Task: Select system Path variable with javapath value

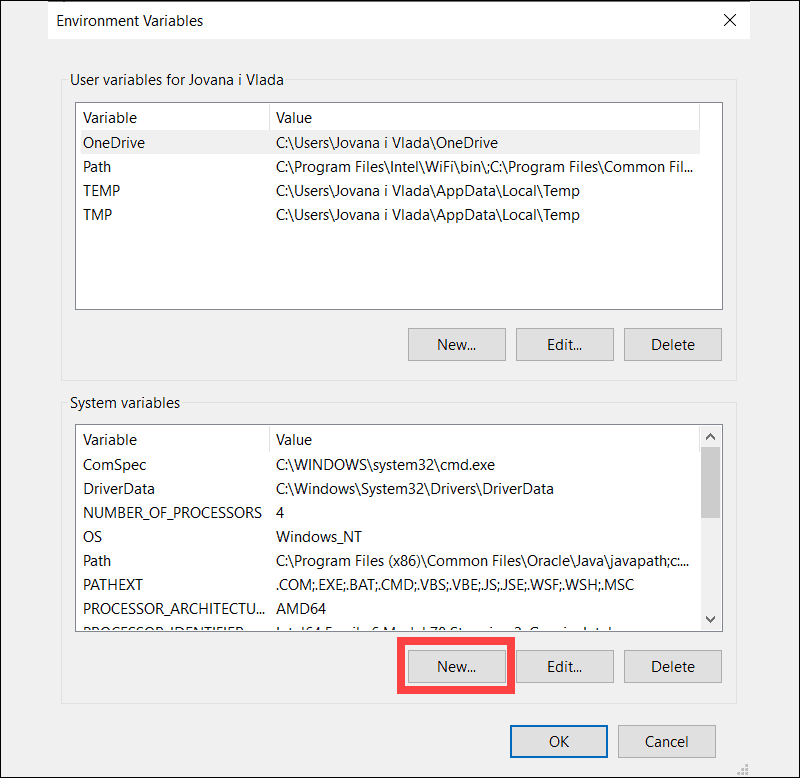Action: (x=390, y=561)
